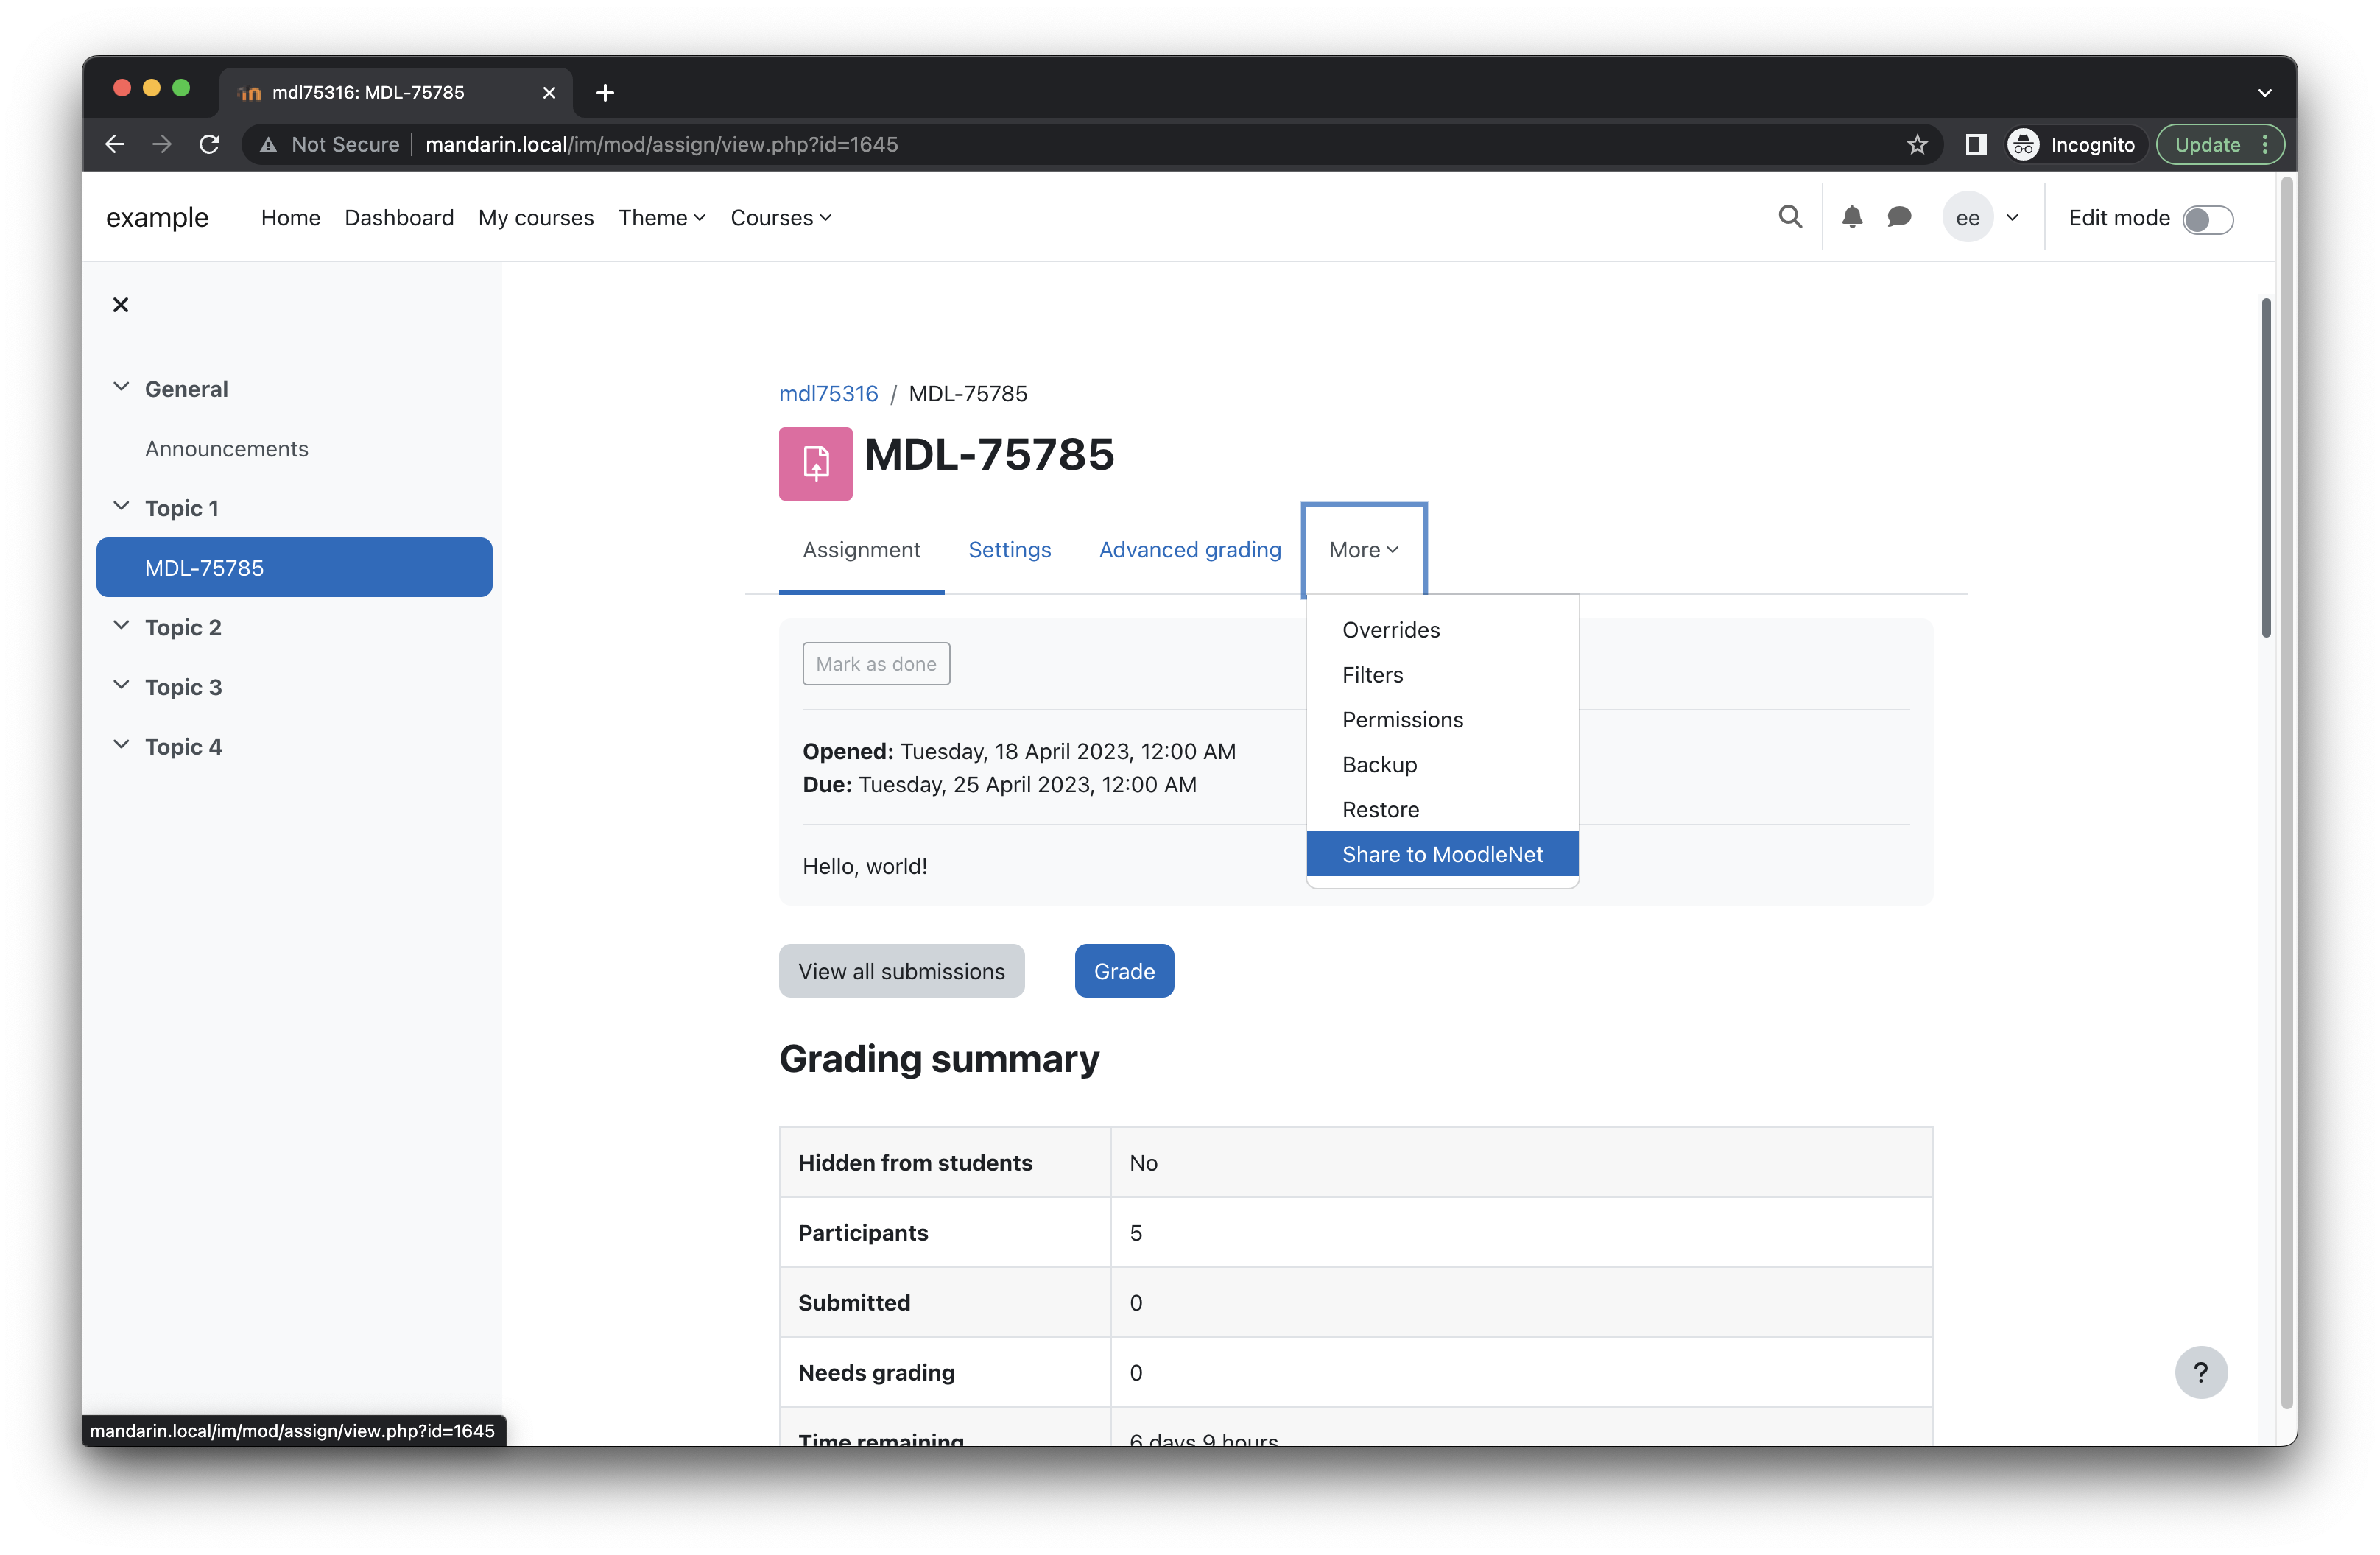Click the blue Grade button

tap(1124, 971)
